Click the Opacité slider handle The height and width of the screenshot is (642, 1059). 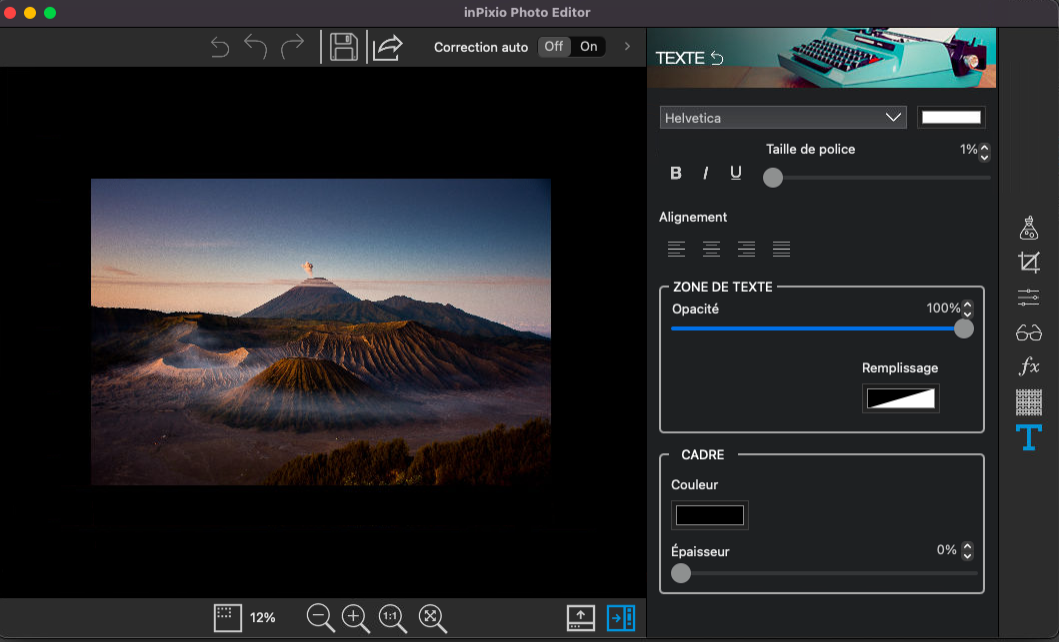point(964,328)
